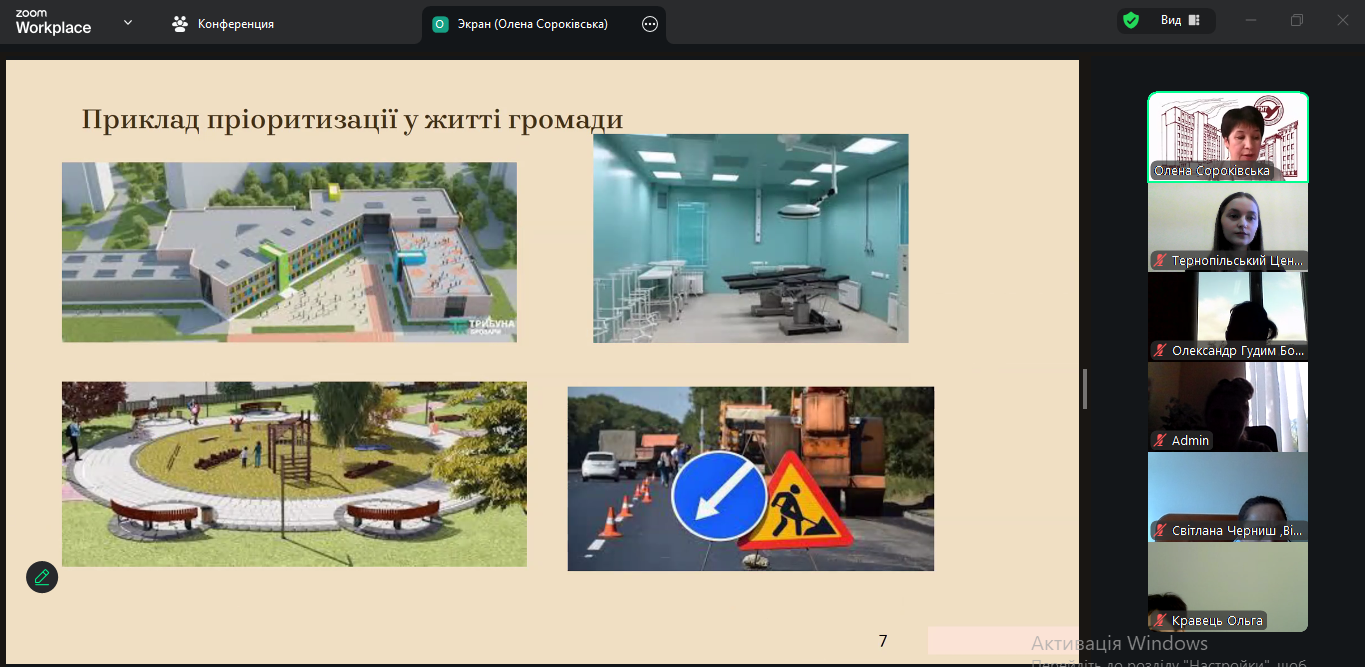Click the green avatar icon on Экран tab
Image resolution: width=1365 pixels, height=667 pixels.
coord(439,24)
